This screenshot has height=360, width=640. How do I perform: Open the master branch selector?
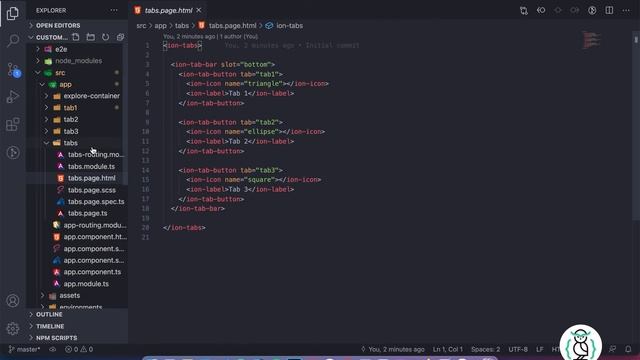click(24, 349)
